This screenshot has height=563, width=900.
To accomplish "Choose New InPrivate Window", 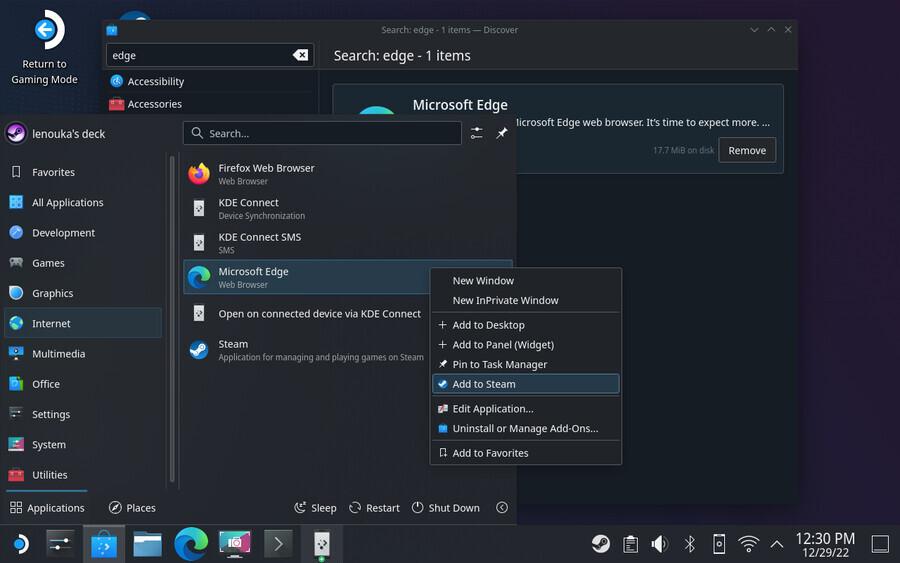I will (526, 300).
